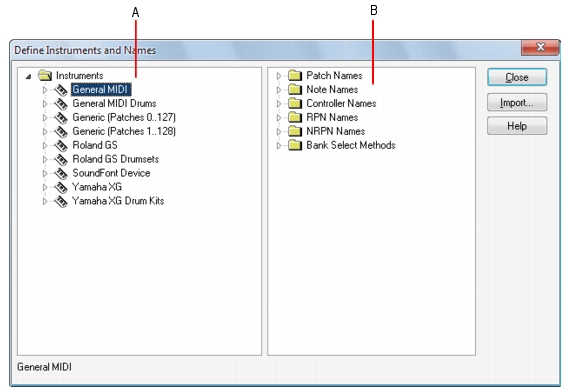
Task: Expand the NRPN Names folder
Action: tap(279, 131)
